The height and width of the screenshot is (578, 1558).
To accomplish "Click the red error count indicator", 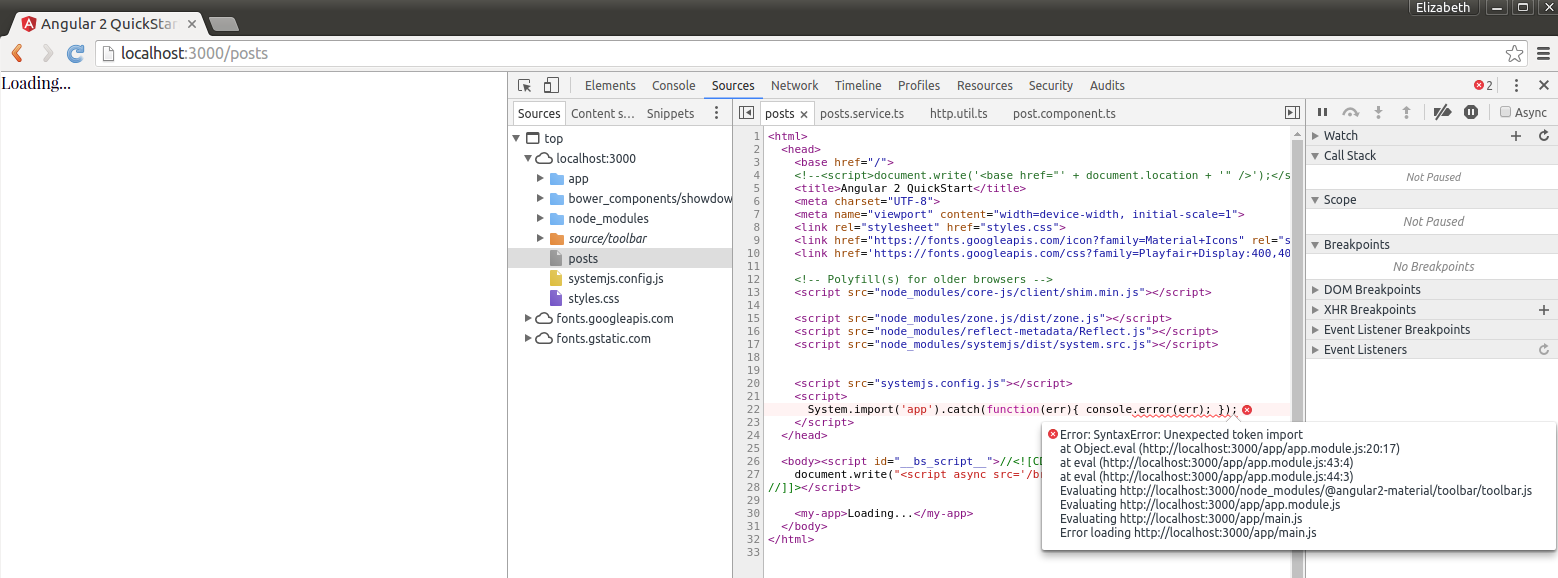I will (1483, 86).
